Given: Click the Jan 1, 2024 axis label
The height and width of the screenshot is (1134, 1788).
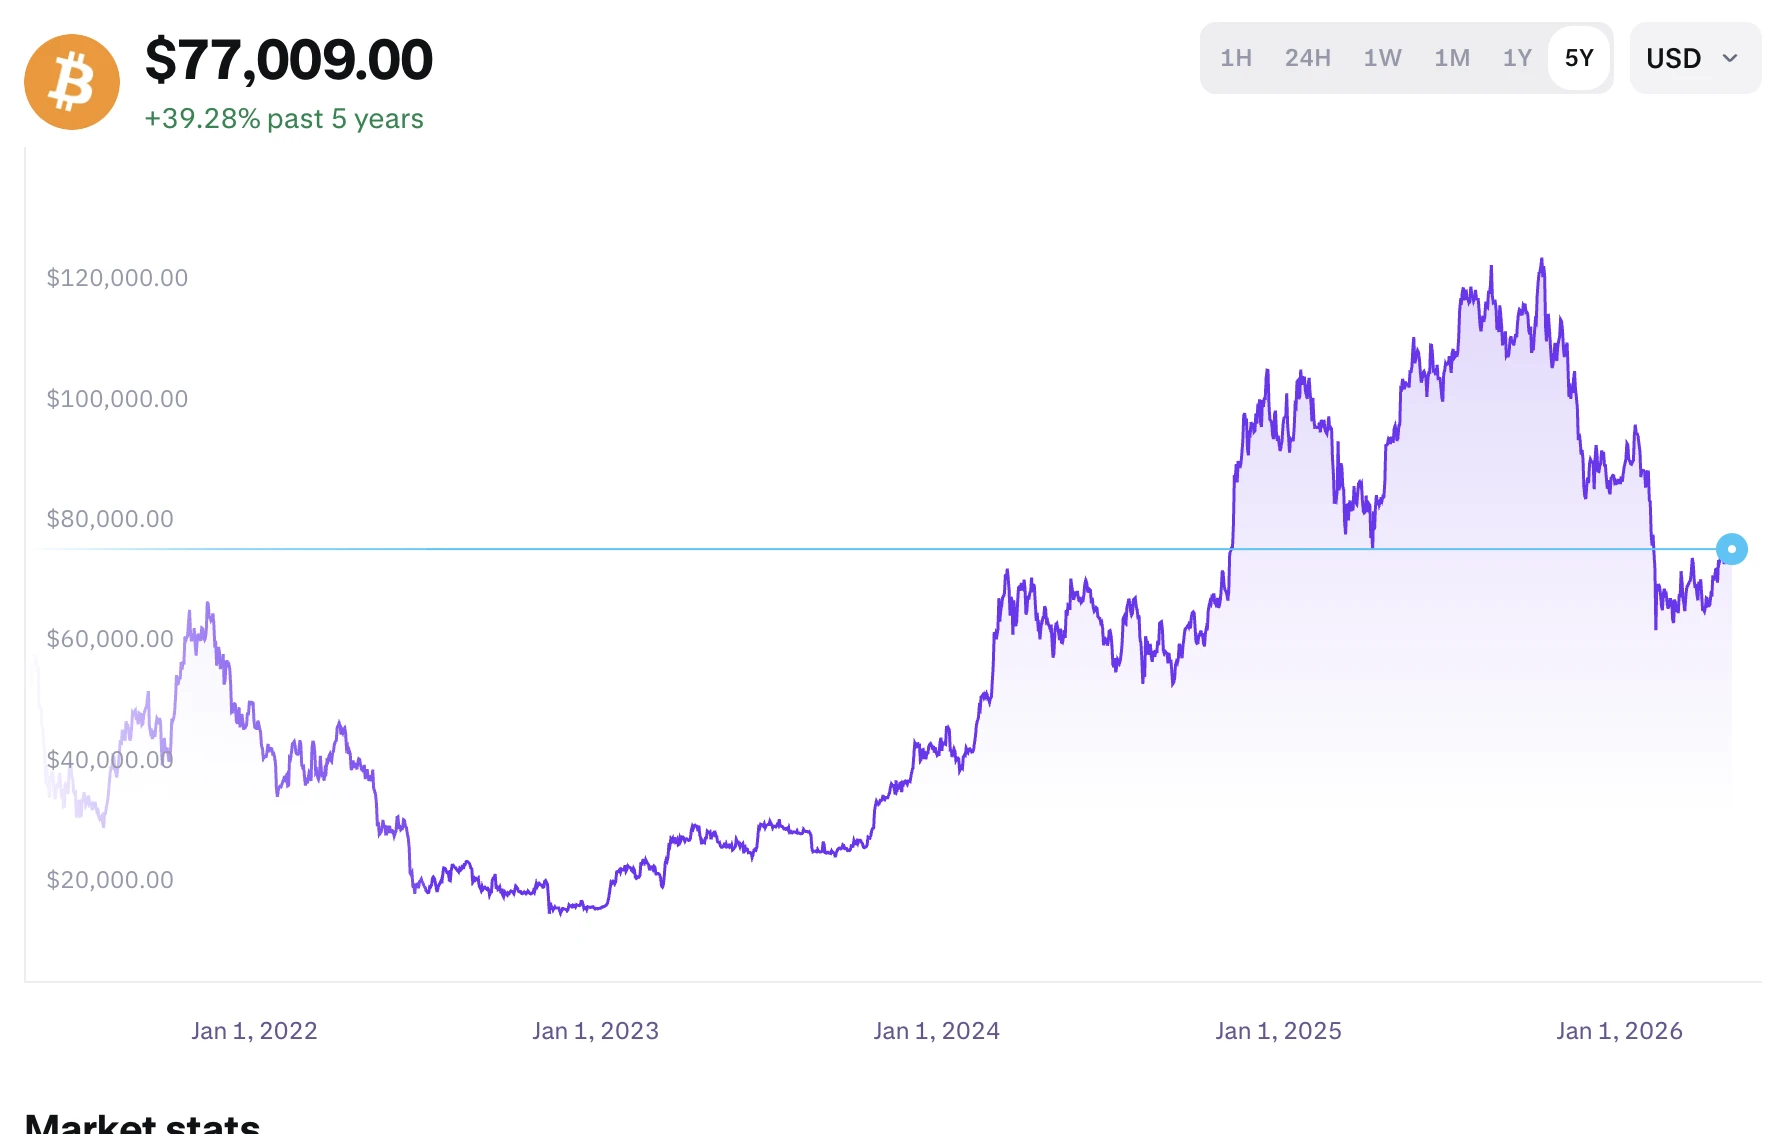Looking at the screenshot, I should [x=936, y=1030].
